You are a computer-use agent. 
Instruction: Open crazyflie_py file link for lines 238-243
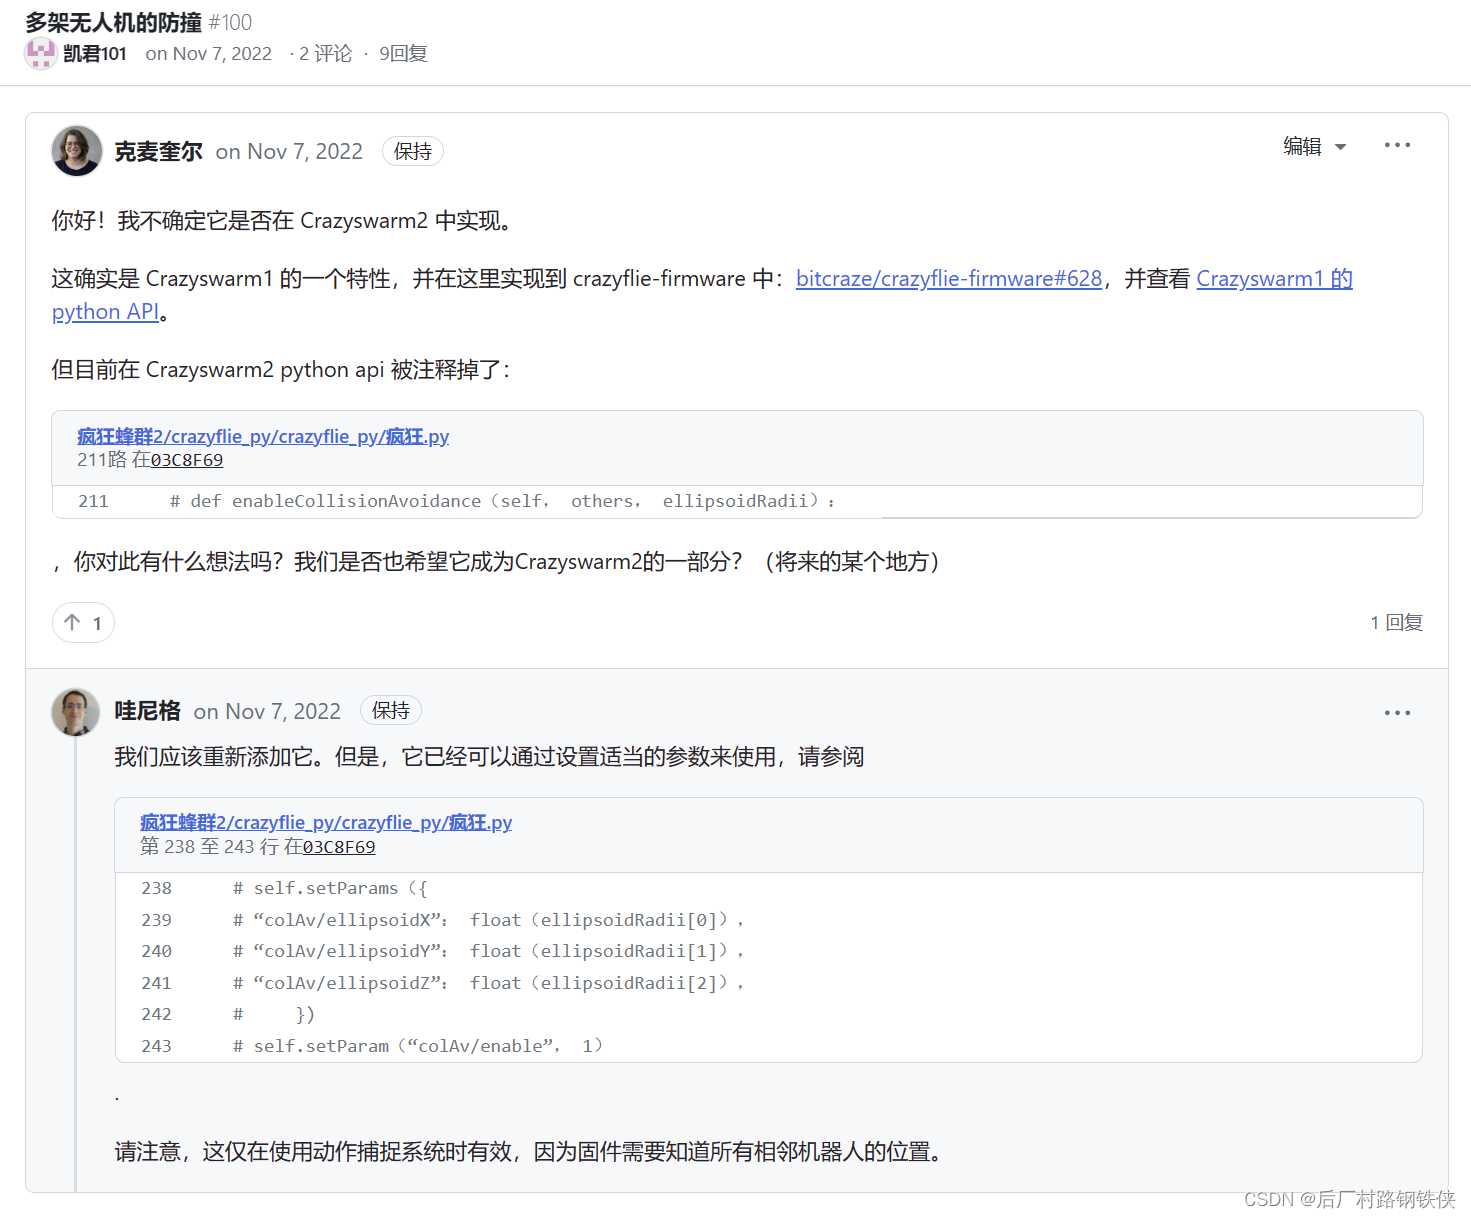pyautogui.click(x=326, y=822)
